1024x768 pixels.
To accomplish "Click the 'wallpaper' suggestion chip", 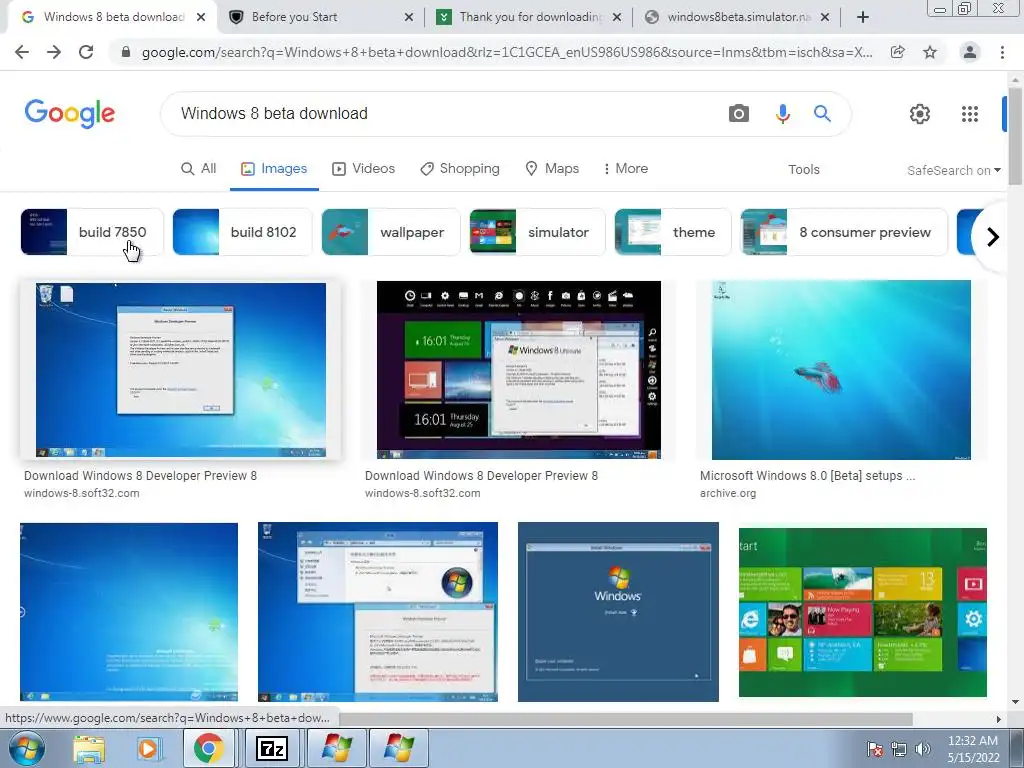I will coord(391,232).
